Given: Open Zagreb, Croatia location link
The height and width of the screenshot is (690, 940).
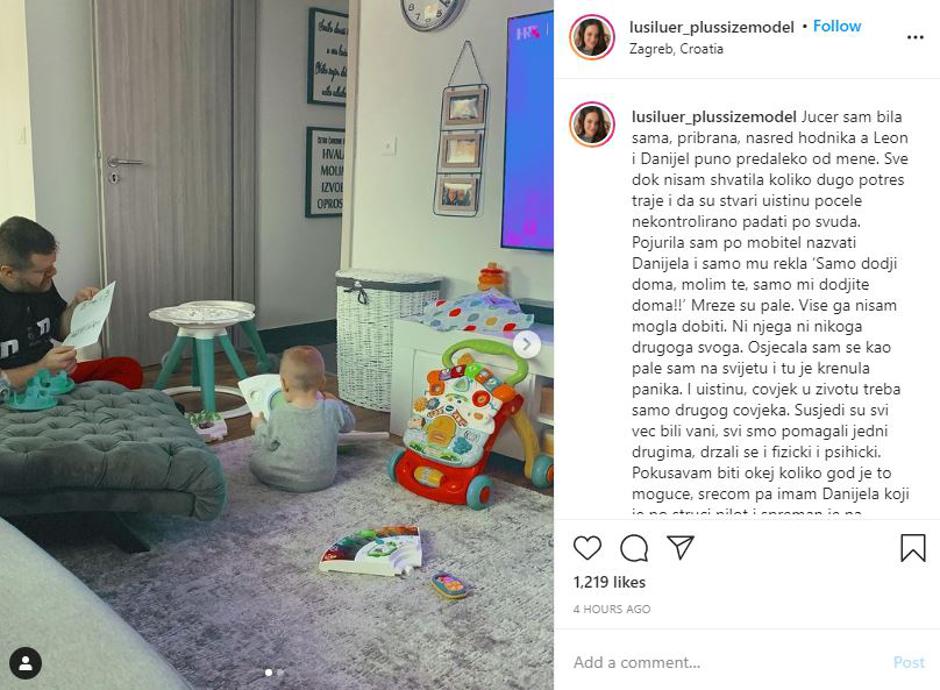Looking at the screenshot, I should tap(676, 49).
